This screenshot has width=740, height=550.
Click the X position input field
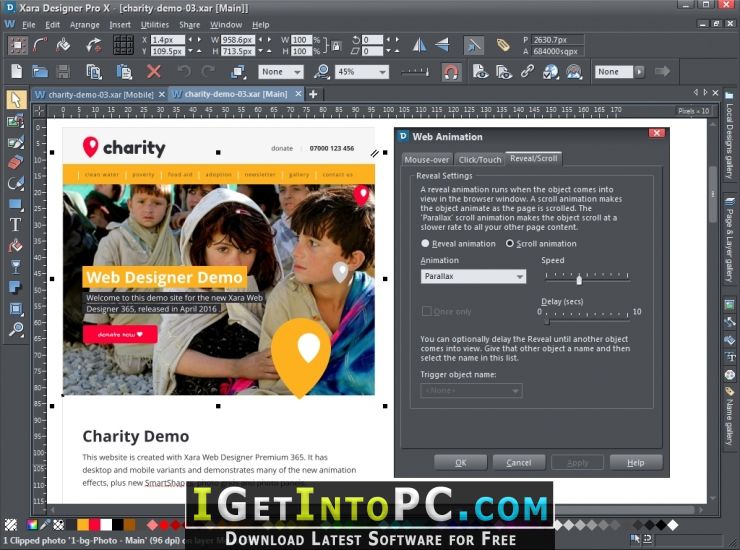click(167, 40)
